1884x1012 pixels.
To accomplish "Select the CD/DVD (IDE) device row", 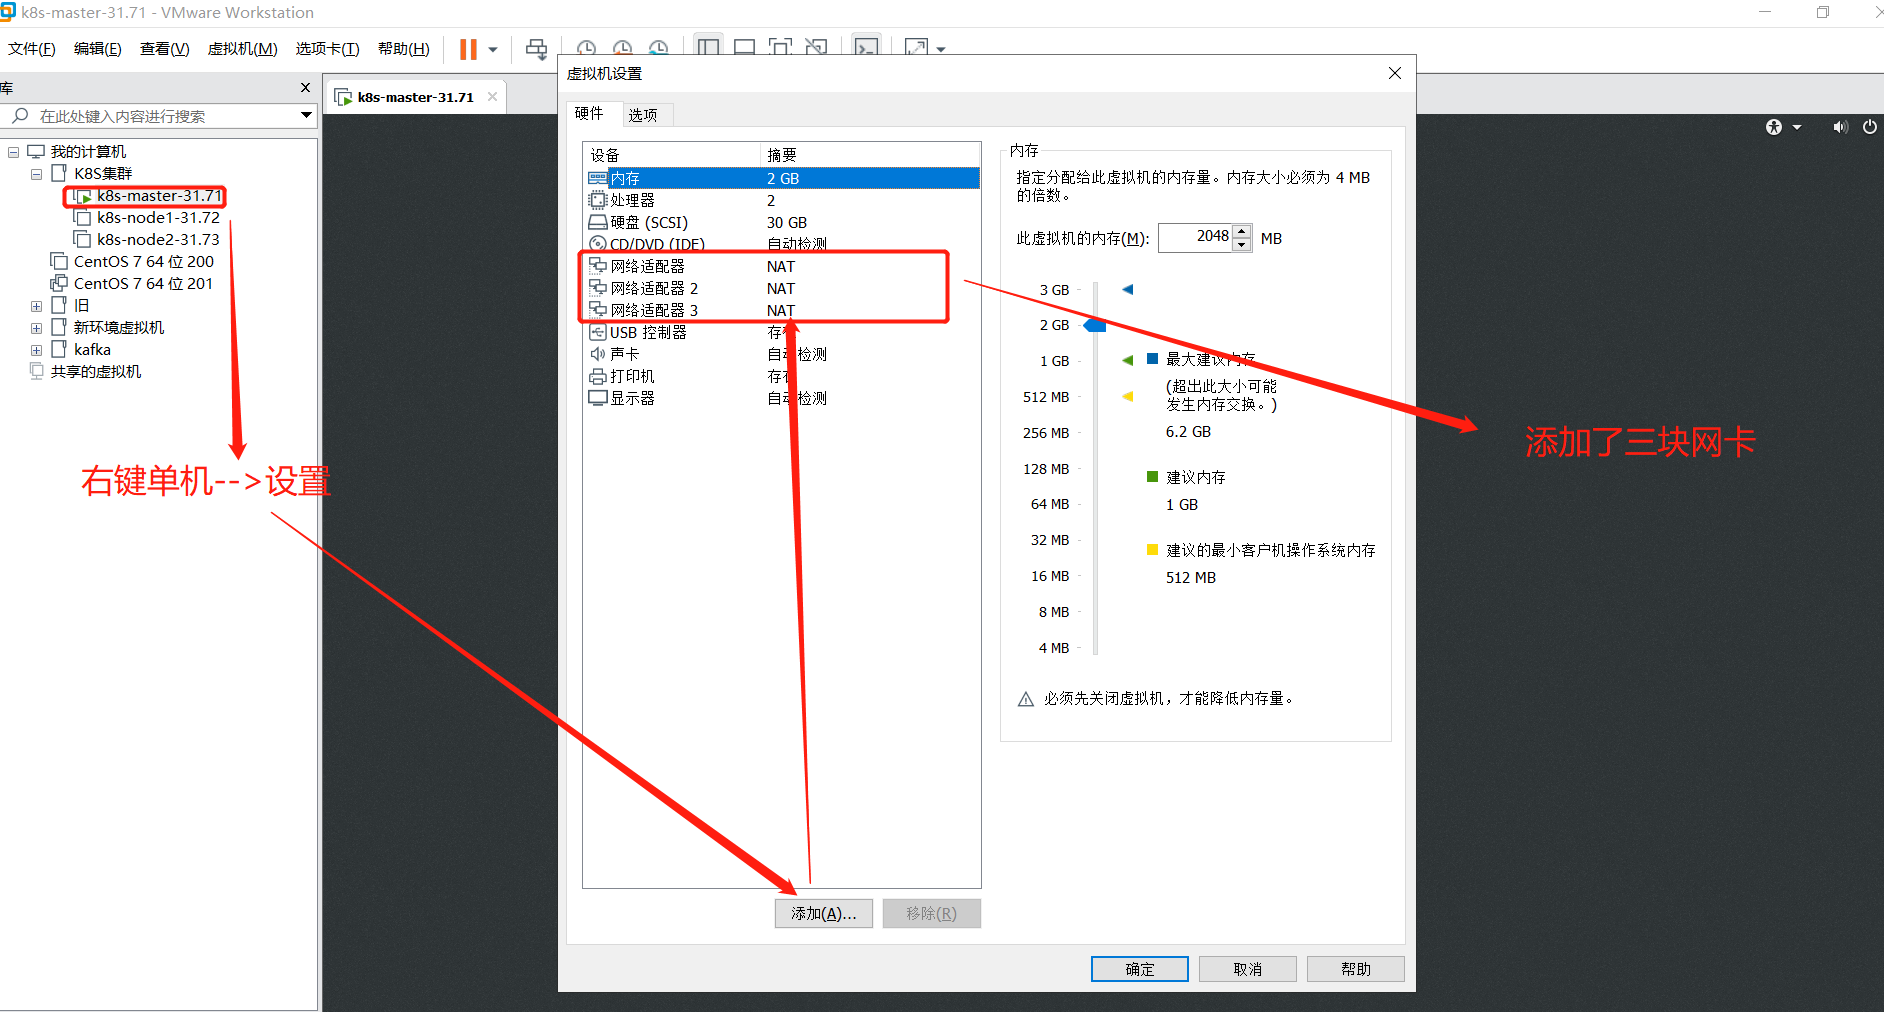I will 782,244.
